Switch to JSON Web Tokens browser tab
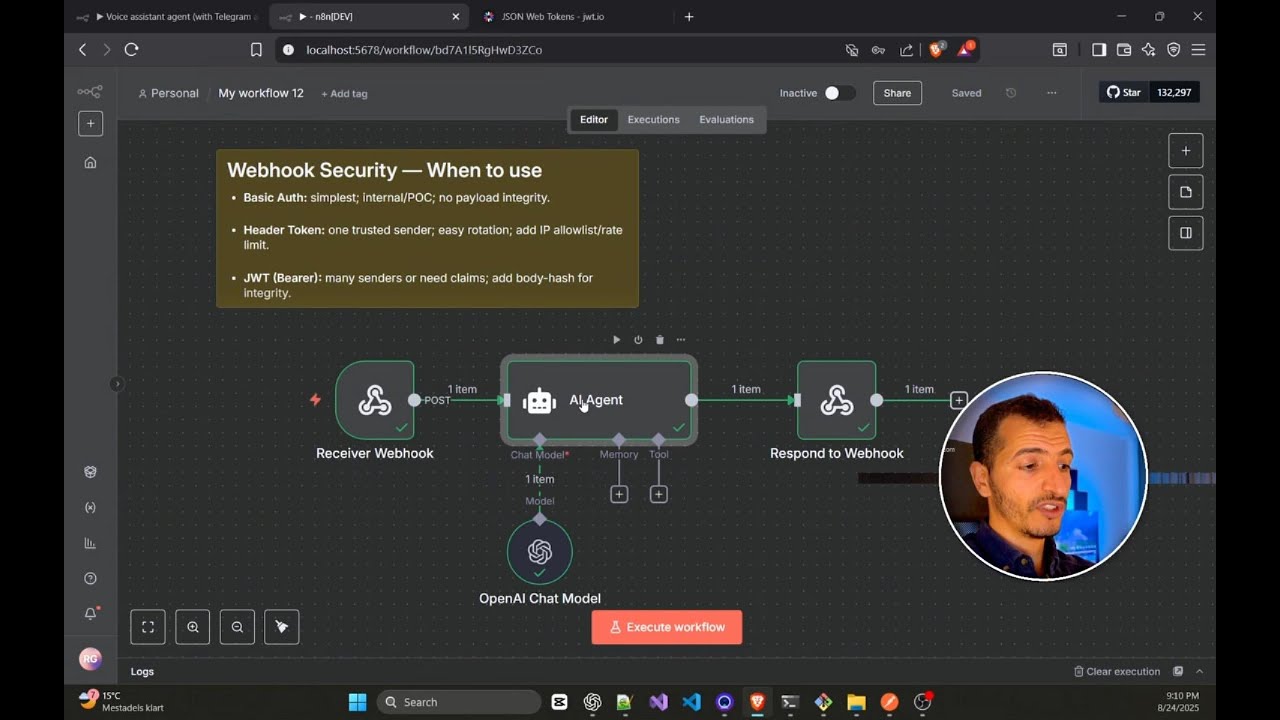Screen dimensions: 1280x720 pyautogui.click(x=570, y=16)
